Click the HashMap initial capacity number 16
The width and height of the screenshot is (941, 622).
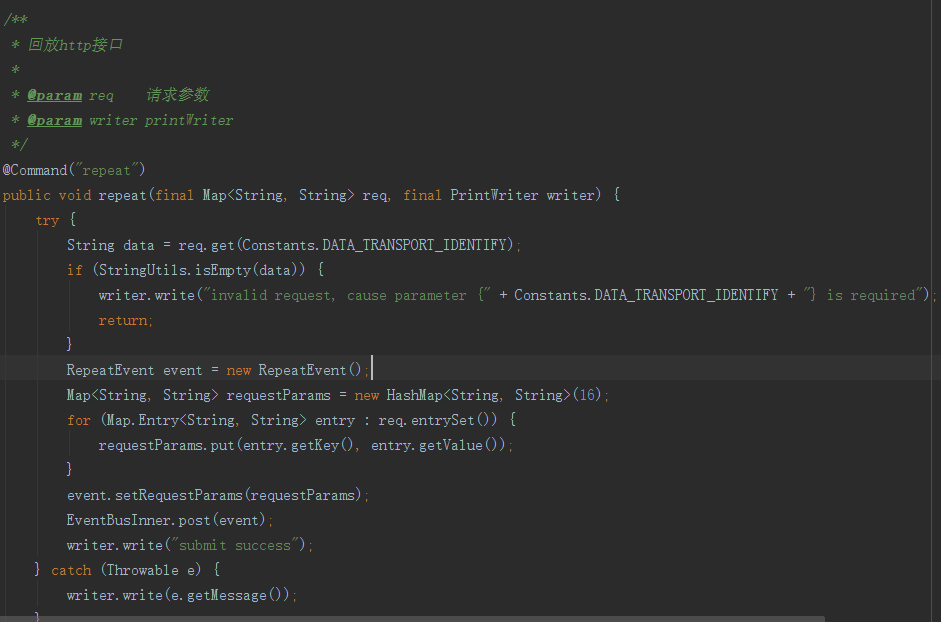click(x=586, y=395)
